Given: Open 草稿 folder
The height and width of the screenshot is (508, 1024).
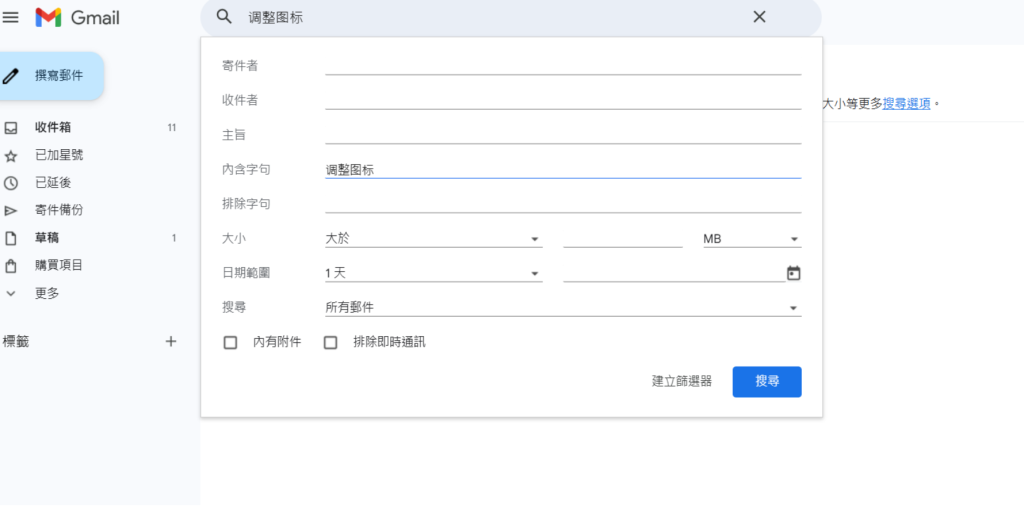Looking at the screenshot, I should pyautogui.click(x=47, y=238).
